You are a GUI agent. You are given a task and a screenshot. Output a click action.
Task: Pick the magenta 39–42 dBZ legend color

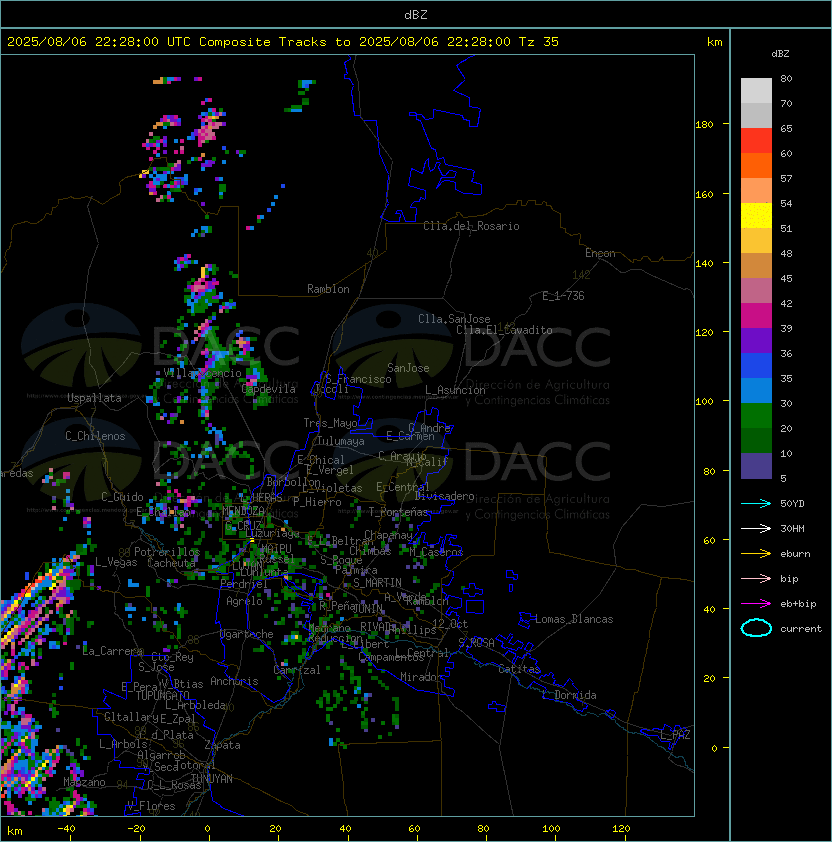pyautogui.click(x=756, y=316)
